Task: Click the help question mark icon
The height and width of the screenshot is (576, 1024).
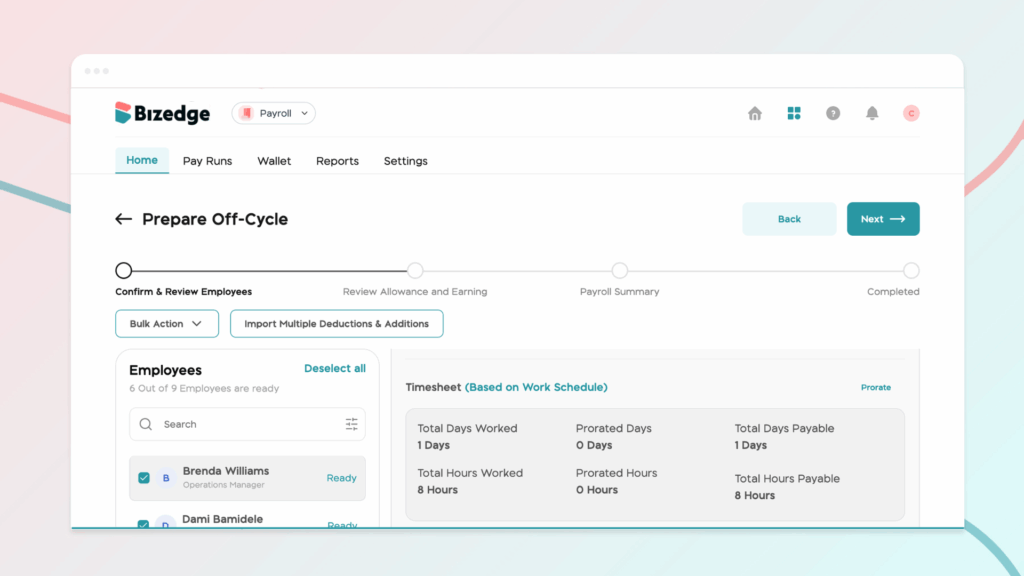Action: pyautogui.click(x=833, y=114)
